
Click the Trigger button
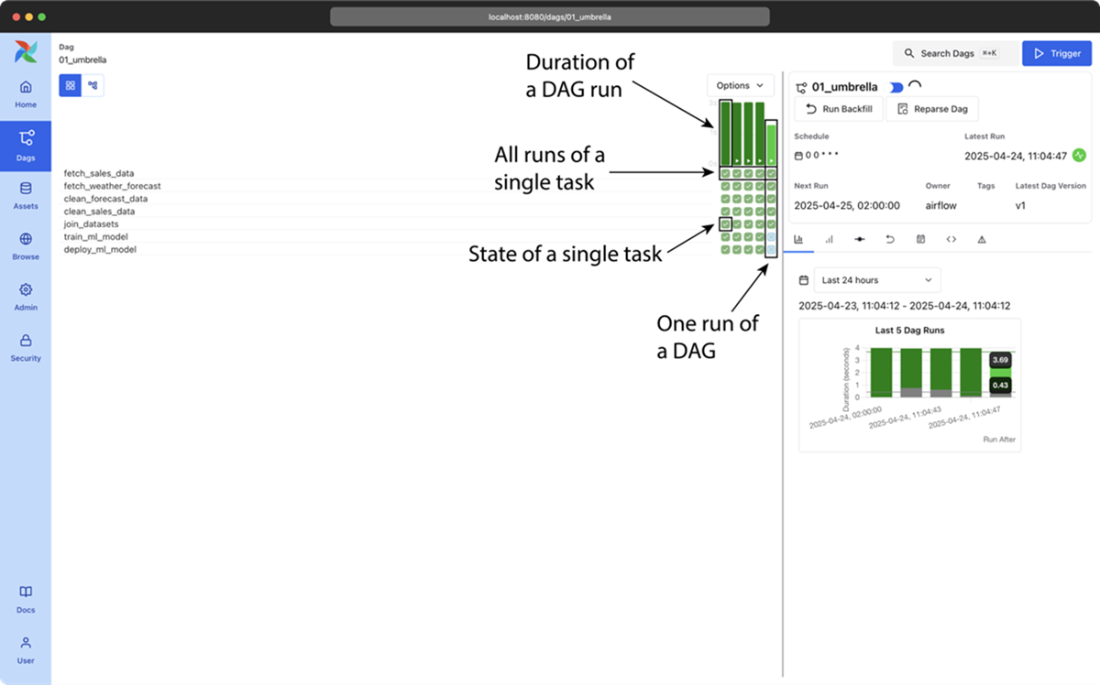point(1056,53)
